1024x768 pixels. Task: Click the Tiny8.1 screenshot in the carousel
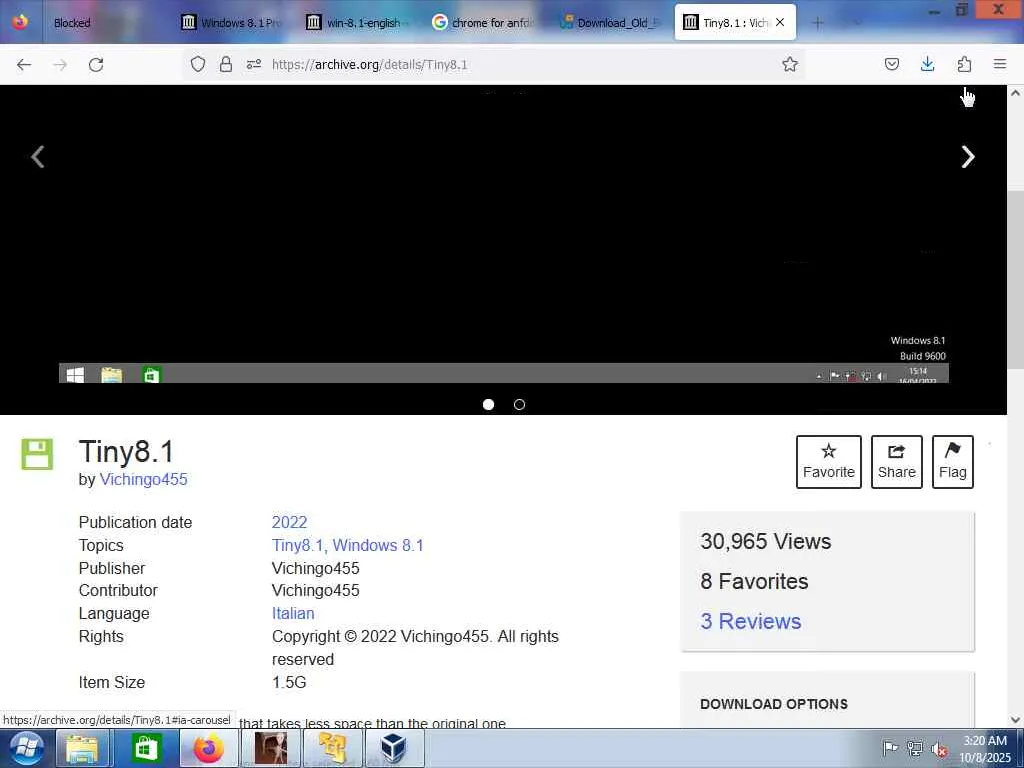(504, 235)
